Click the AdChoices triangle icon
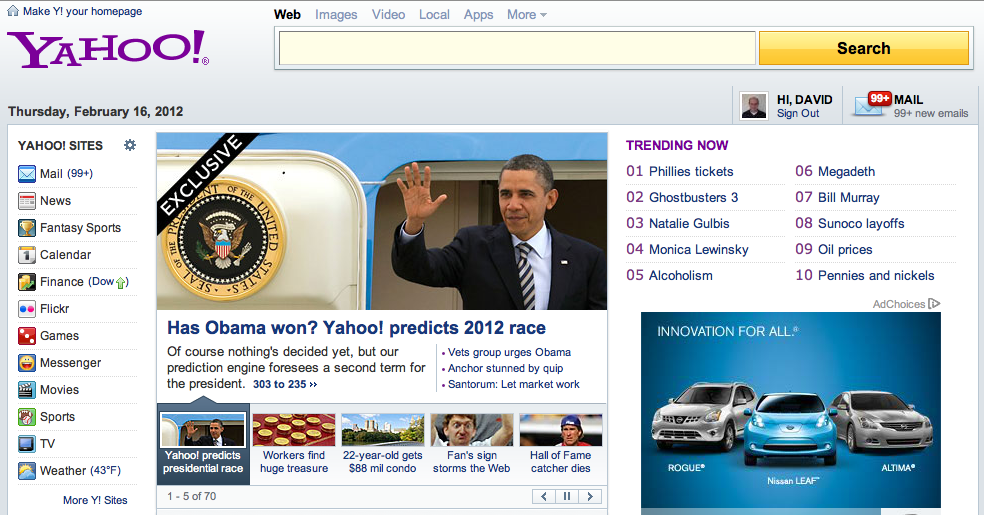Viewport: 984px width, 515px height. point(934,304)
